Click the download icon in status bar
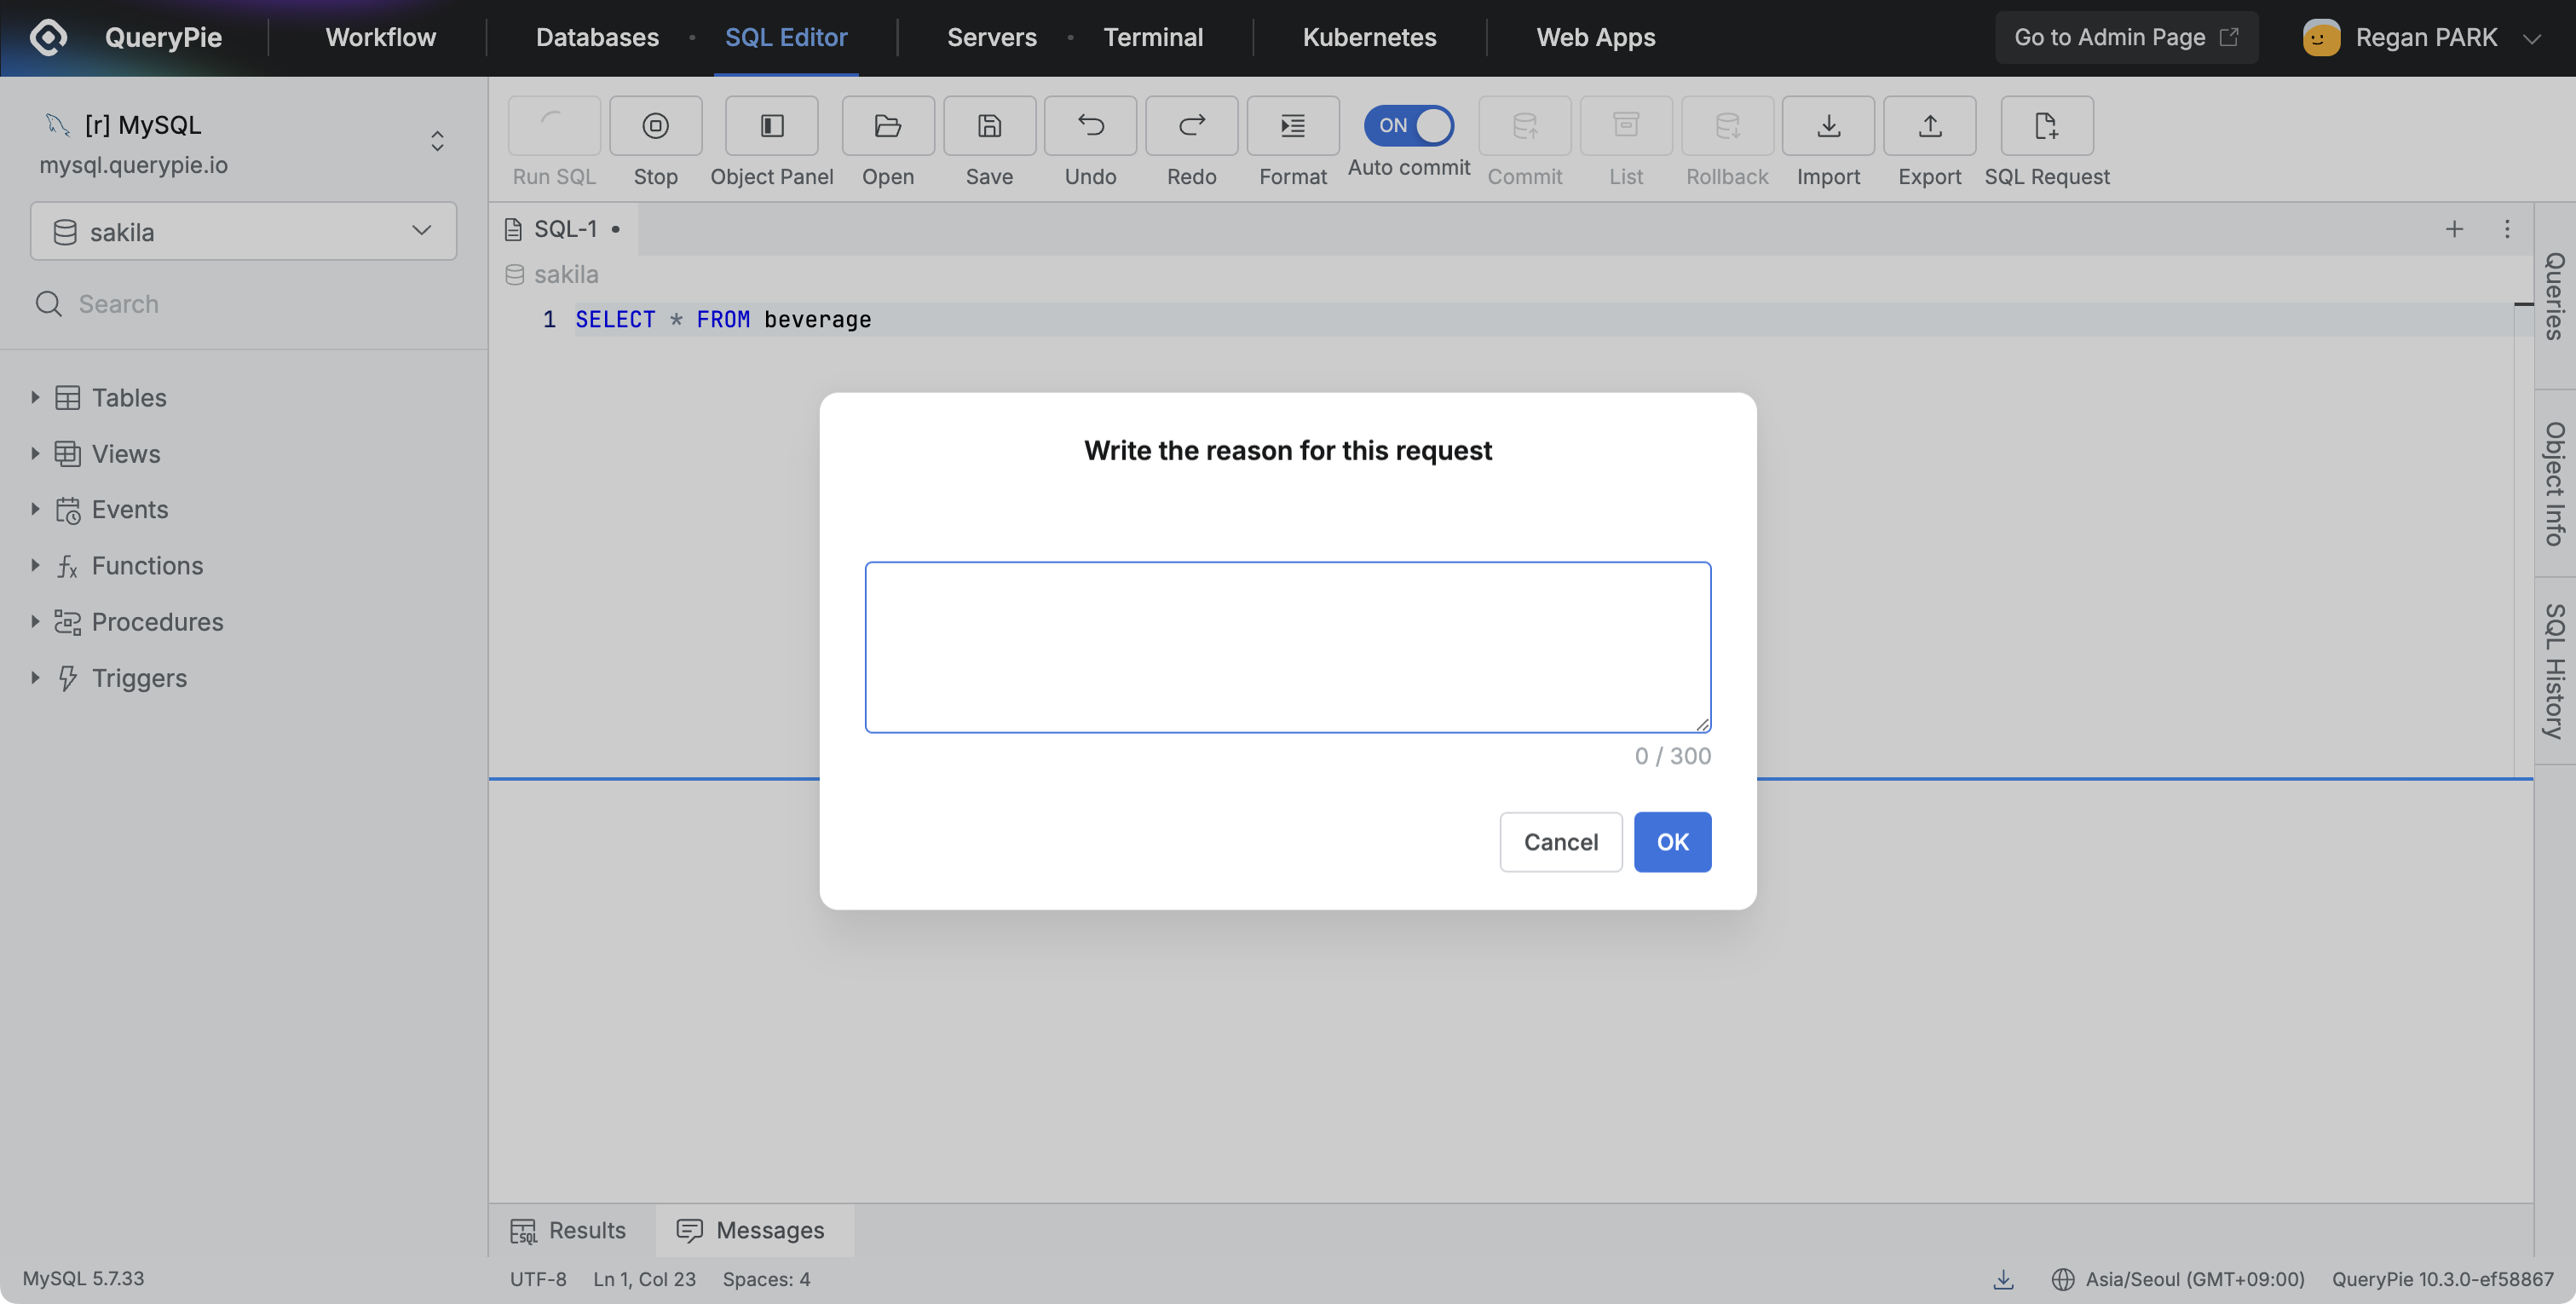The image size is (2576, 1304). coord(2002,1279)
